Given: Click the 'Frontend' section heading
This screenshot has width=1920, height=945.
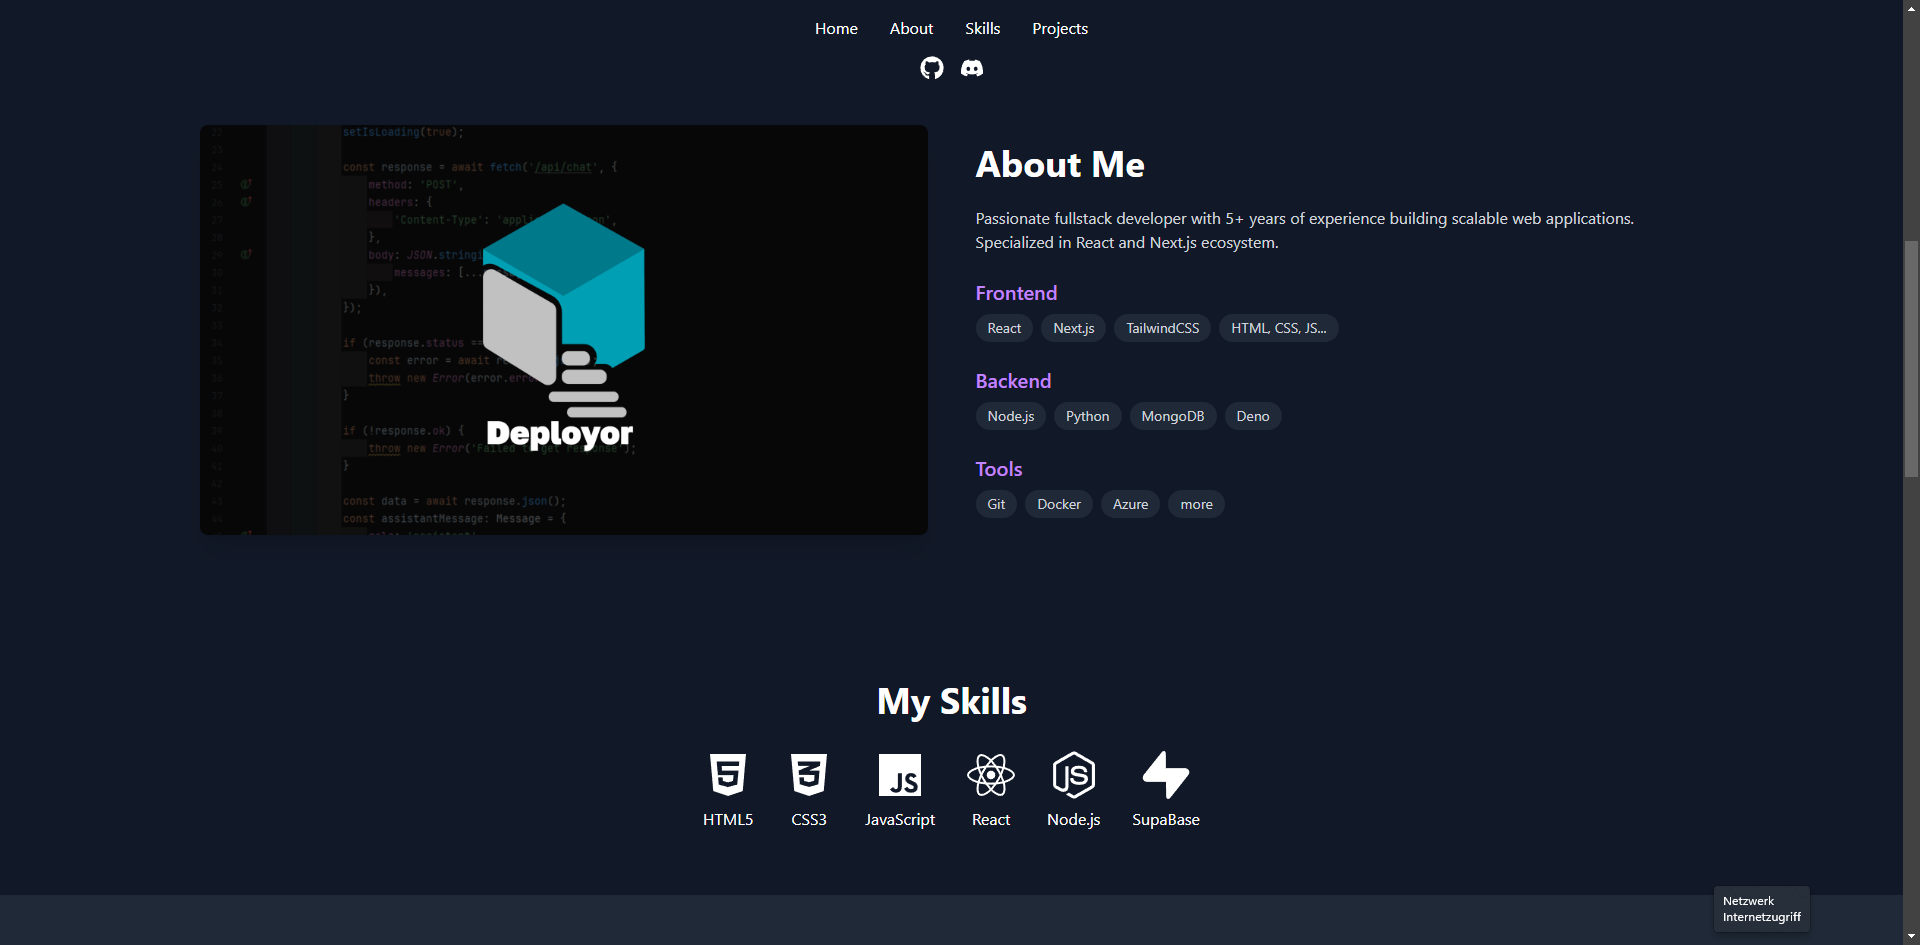Looking at the screenshot, I should pos(1016,293).
